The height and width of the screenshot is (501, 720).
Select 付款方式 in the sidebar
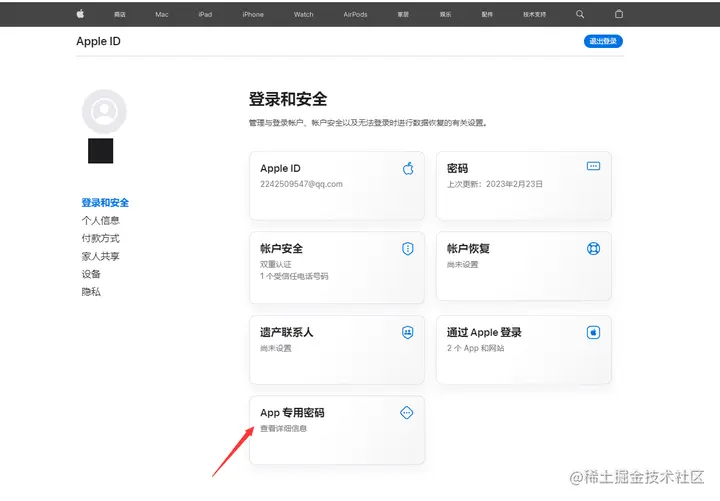[x=101, y=239]
